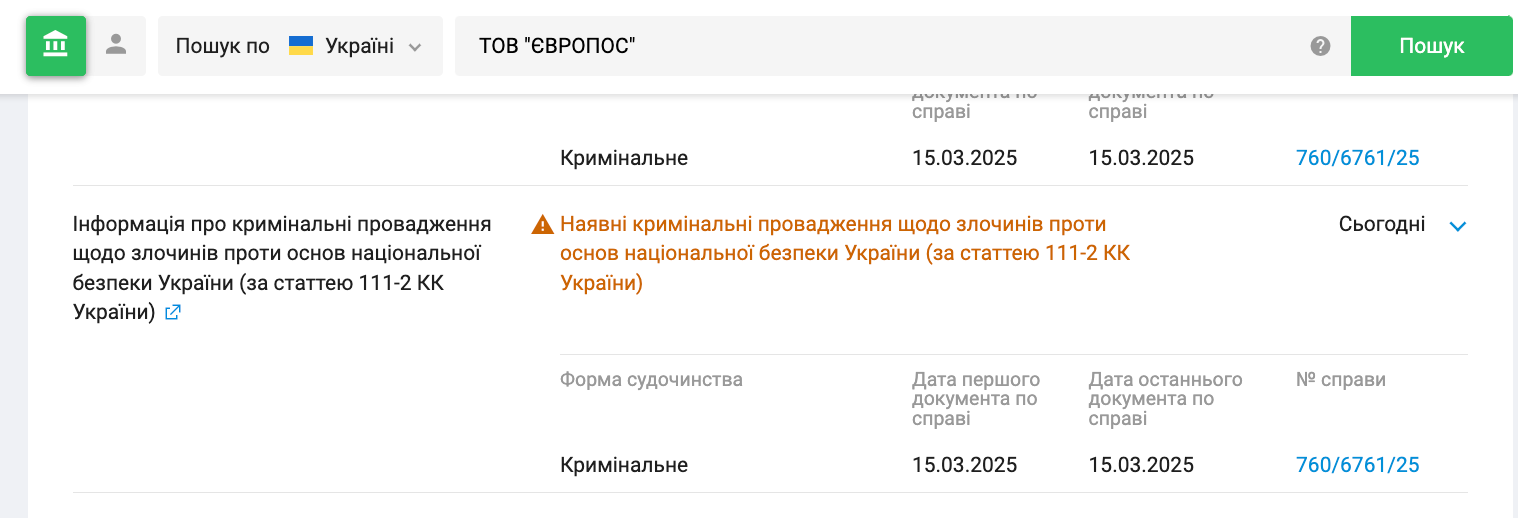Click the 'Форма судочинства' column header

click(651, 380)
